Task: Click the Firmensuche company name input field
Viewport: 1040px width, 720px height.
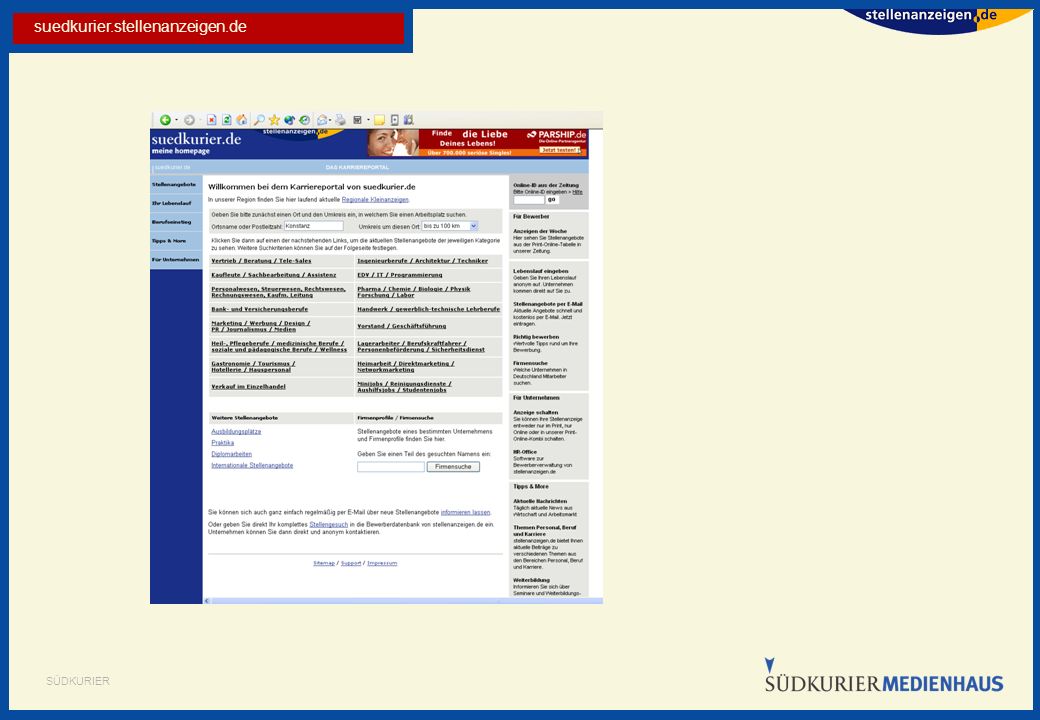Action: (391, 467)
